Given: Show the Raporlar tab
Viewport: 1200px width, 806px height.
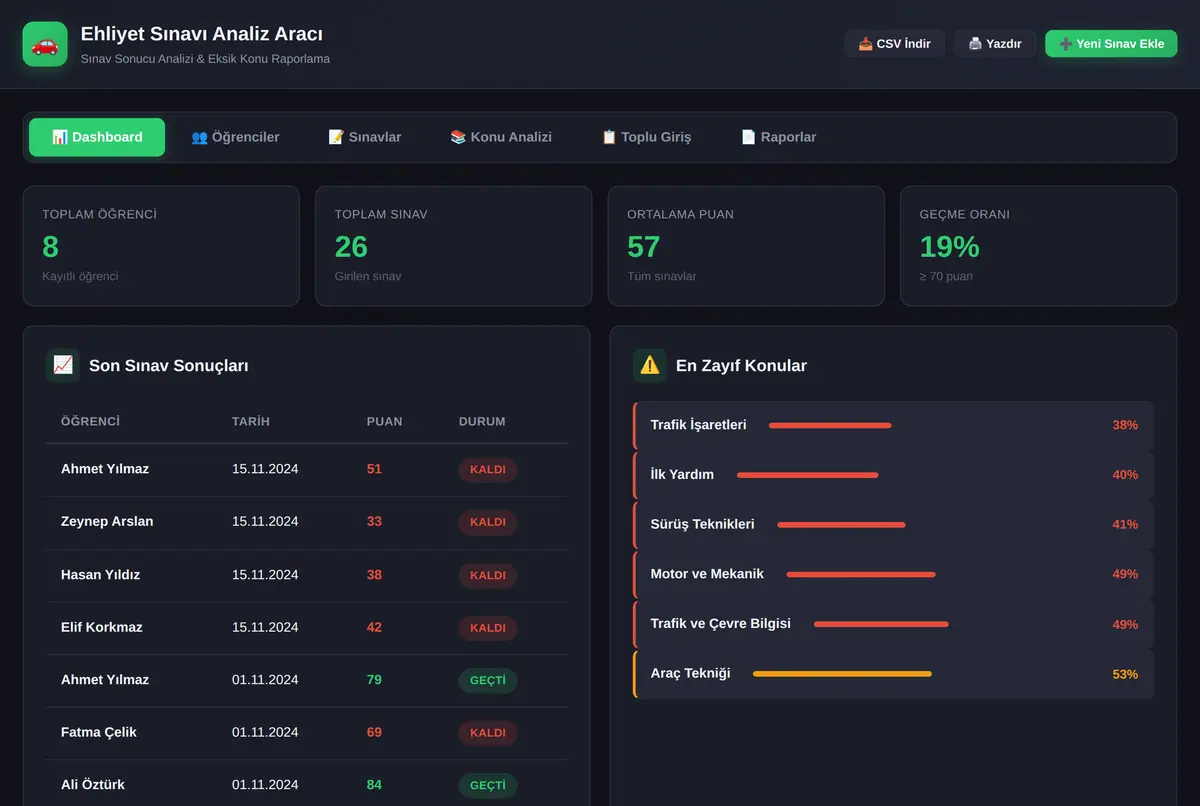Looking at the screenshot, I should pyautogui.click(x=779, y=137).
